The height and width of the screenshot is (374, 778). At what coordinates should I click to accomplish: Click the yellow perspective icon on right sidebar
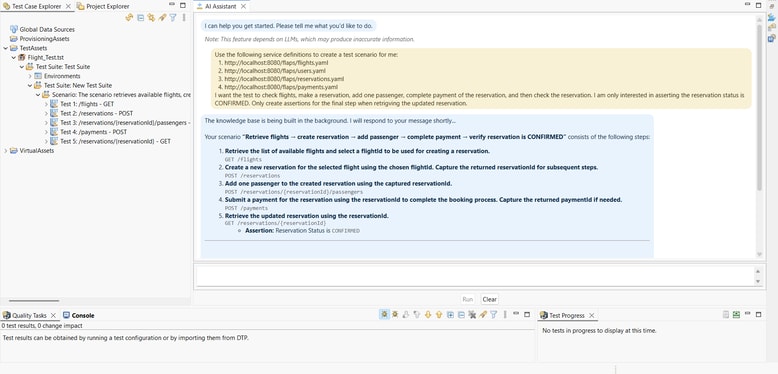pos(772,28)
